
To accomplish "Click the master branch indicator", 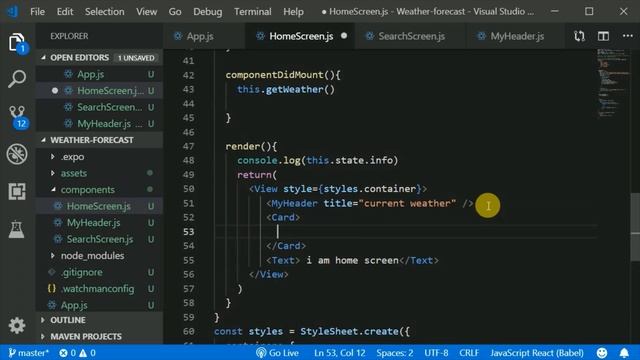I will [x=29, y=353].
